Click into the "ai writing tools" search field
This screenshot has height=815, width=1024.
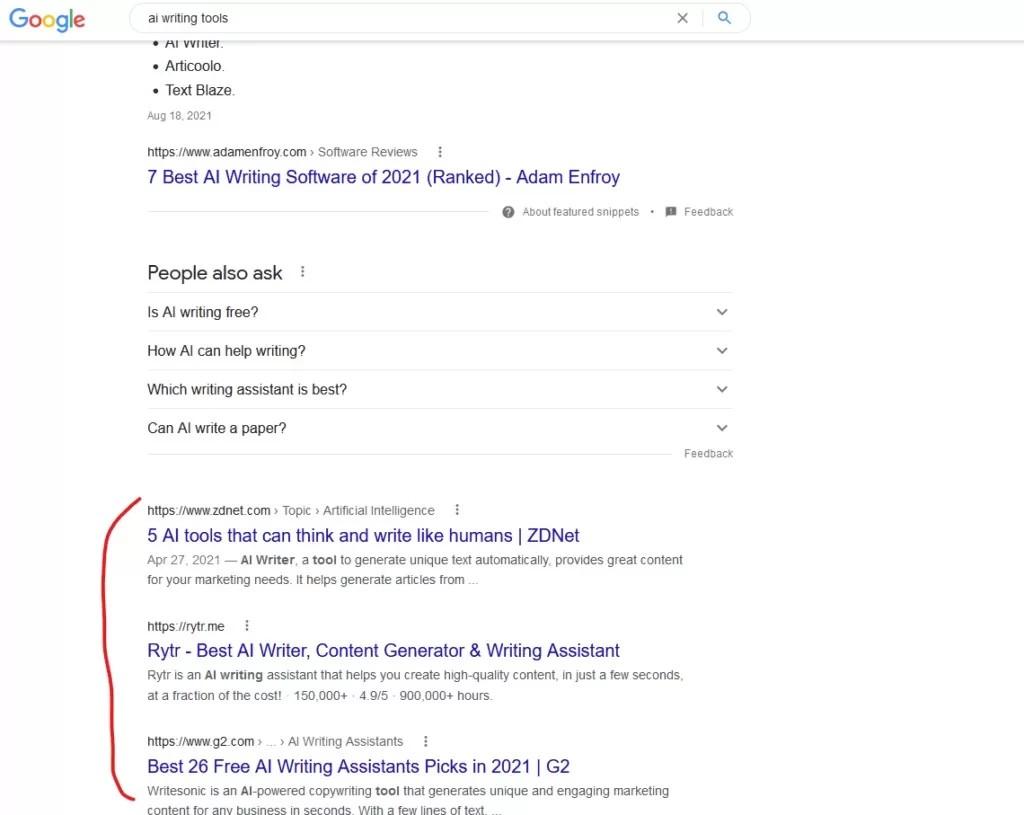405,18
